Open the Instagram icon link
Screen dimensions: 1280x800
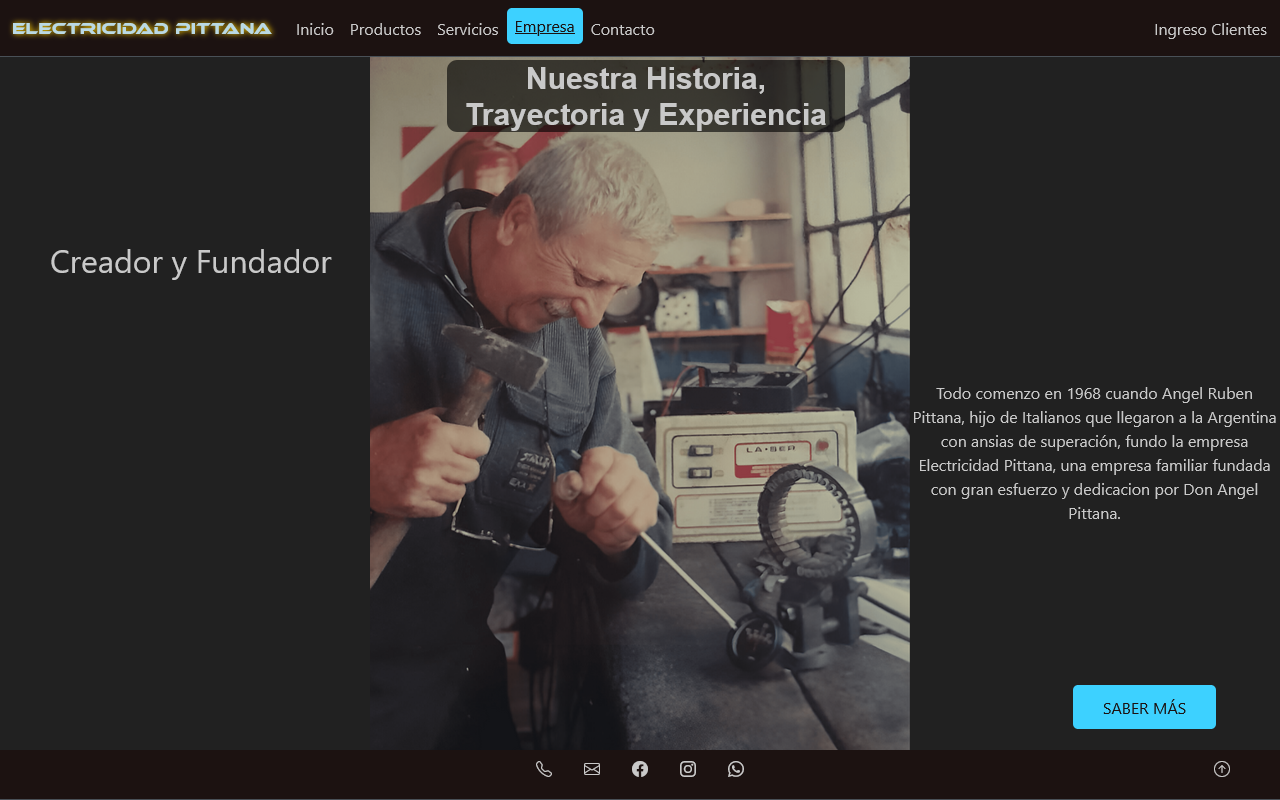click(688, 769)
